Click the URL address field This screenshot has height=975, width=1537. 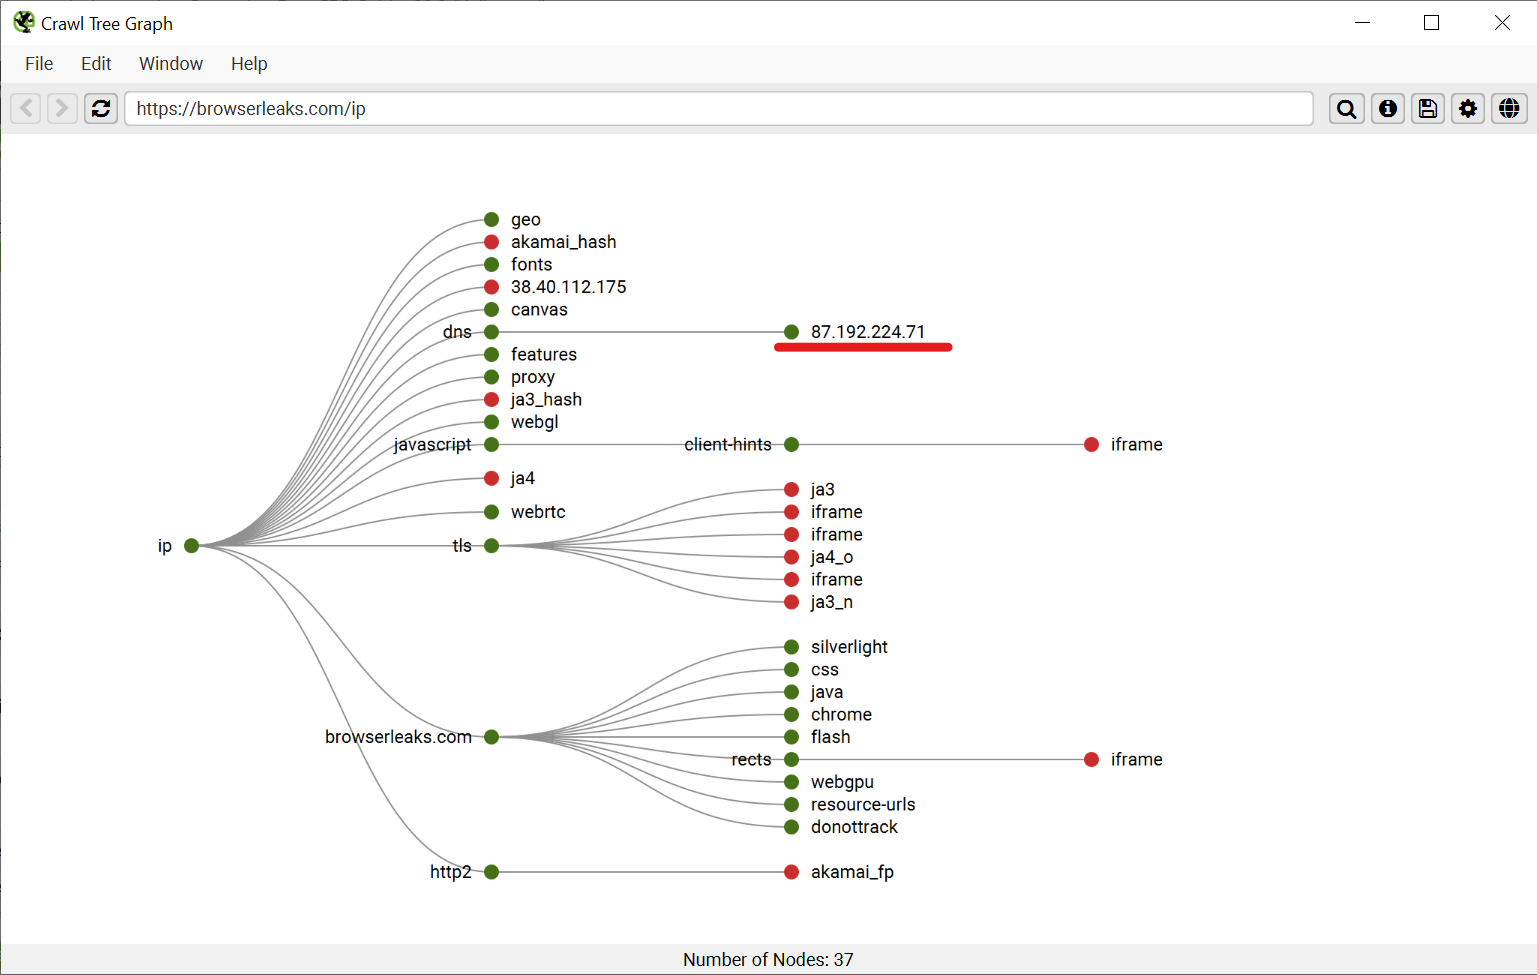(718, 109)
